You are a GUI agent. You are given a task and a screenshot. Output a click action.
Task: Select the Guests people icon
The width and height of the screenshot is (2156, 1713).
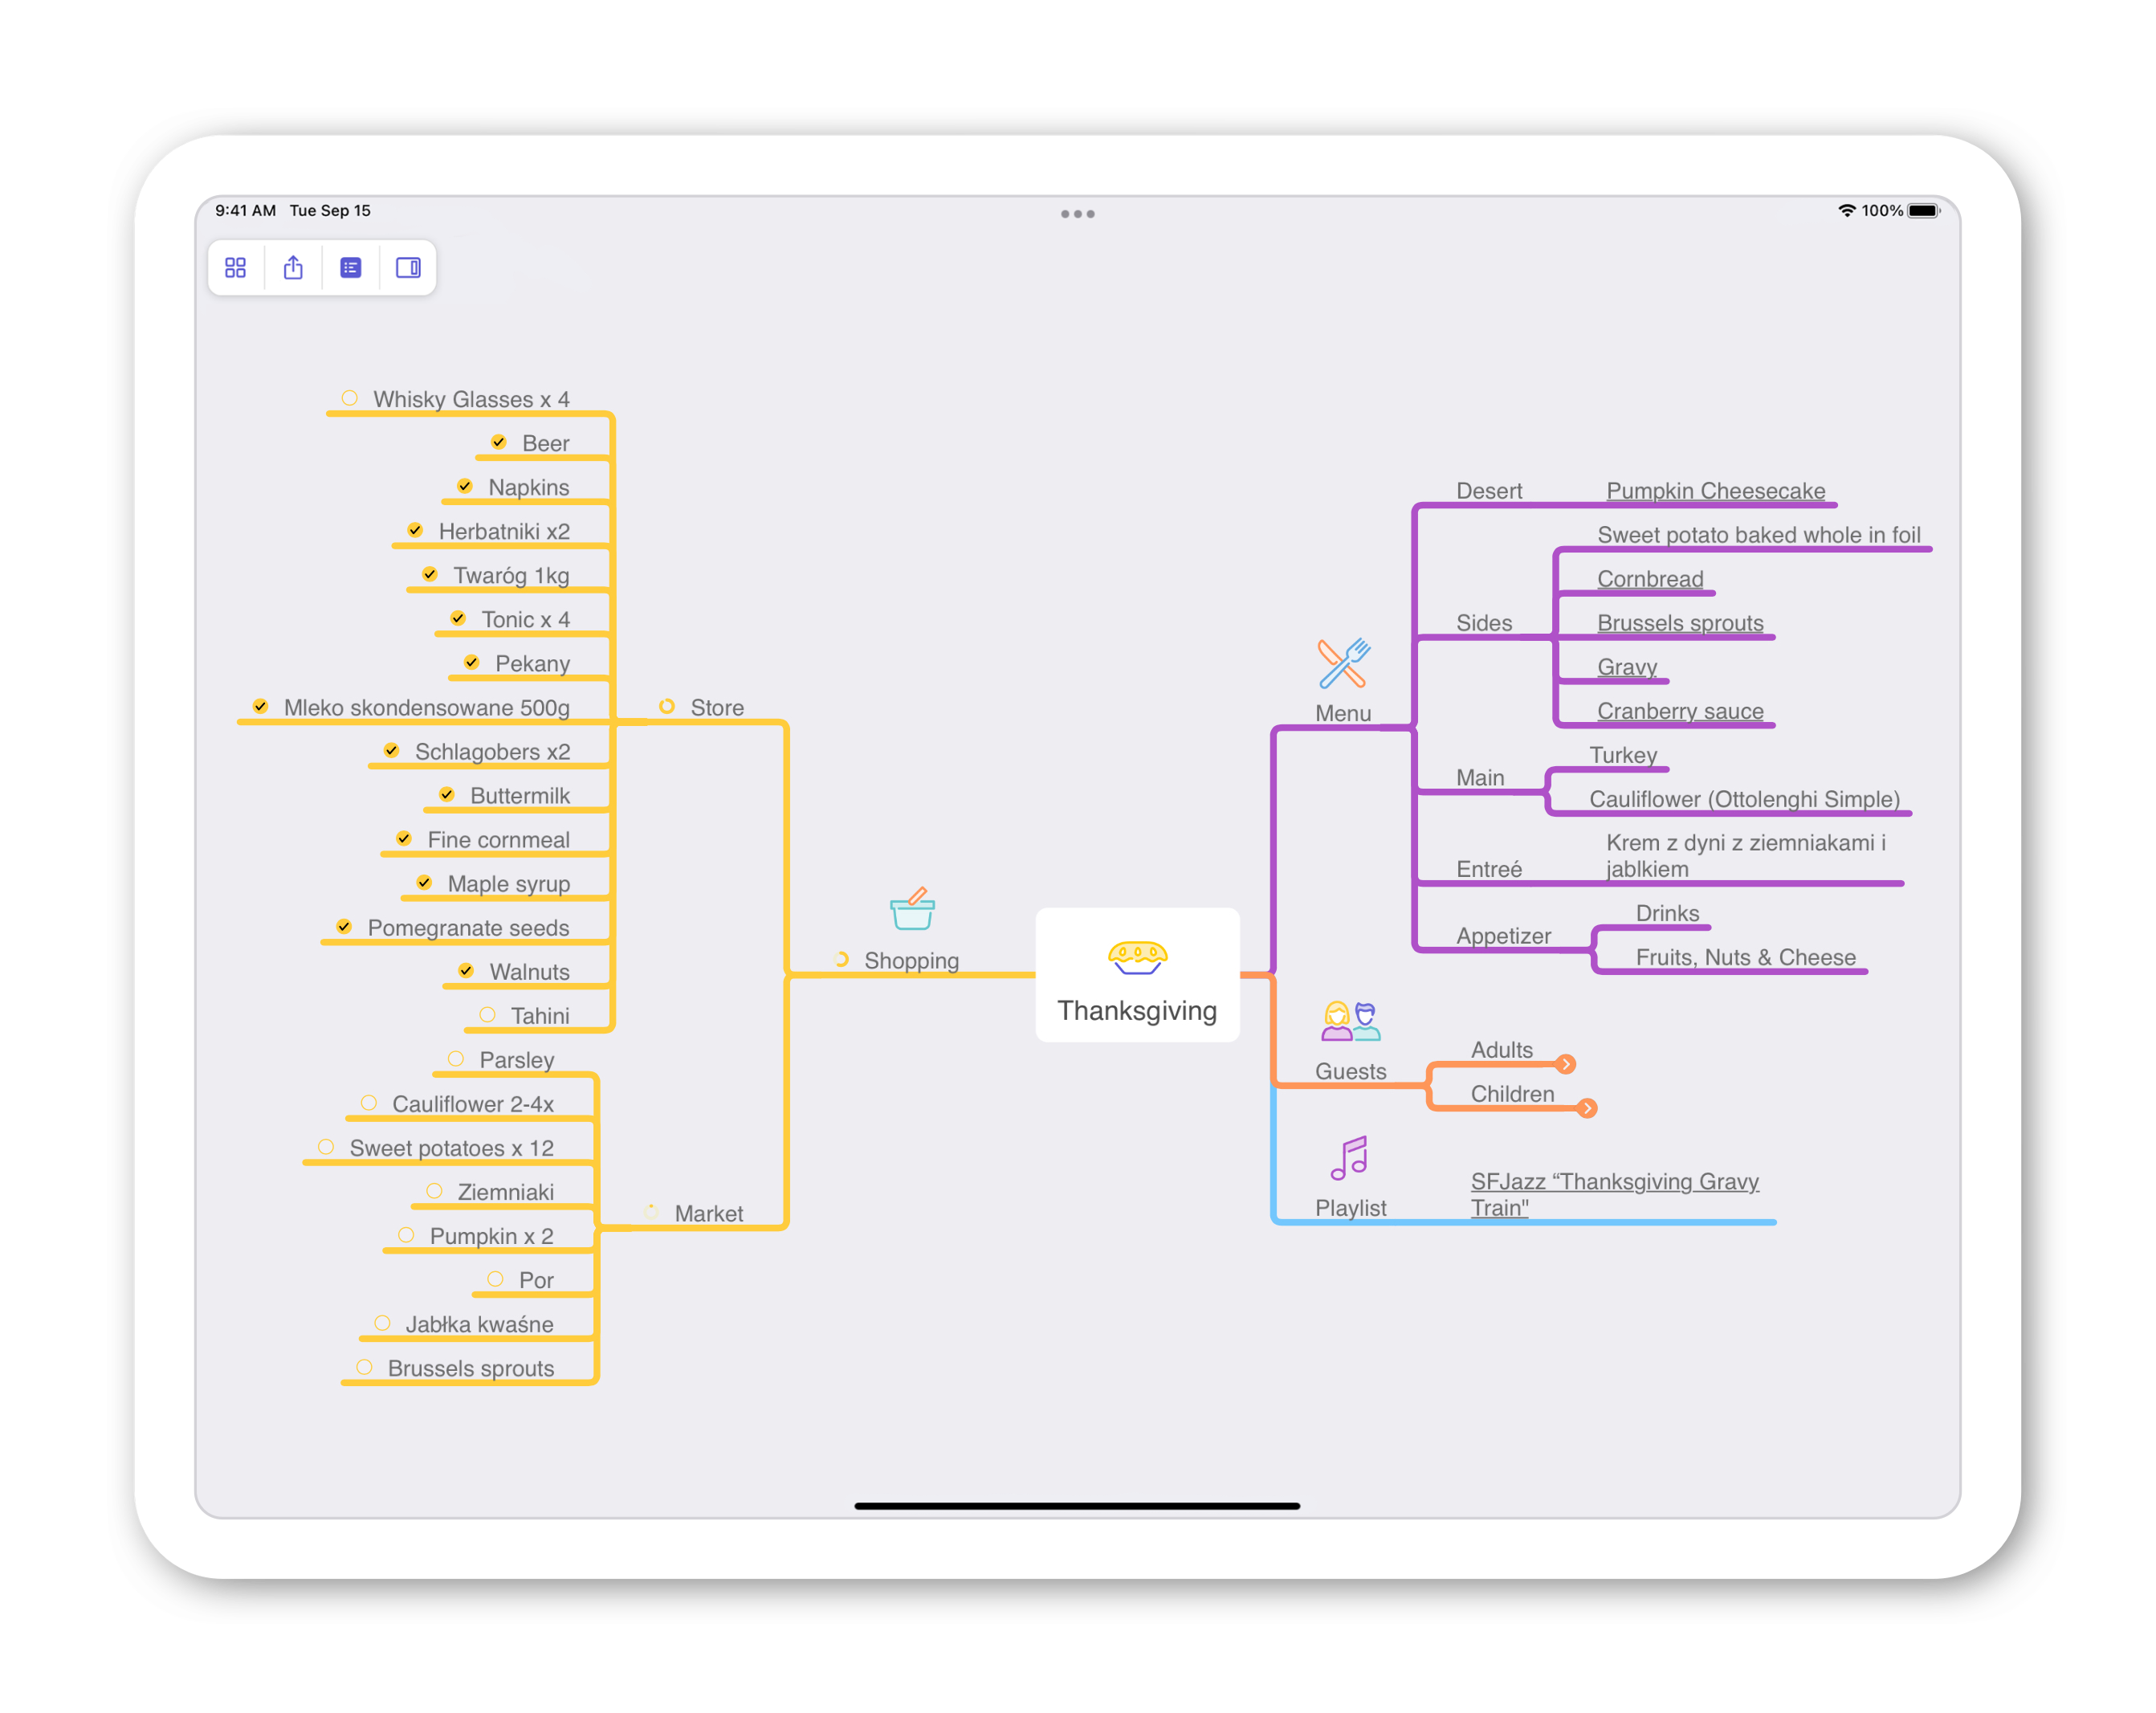[1351, 1022]
